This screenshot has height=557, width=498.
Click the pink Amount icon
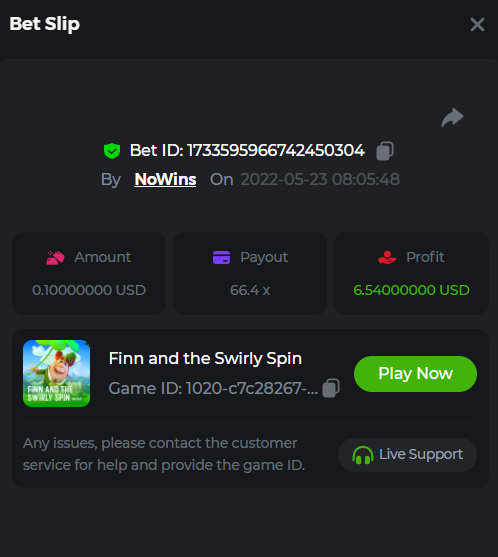[55, 258]
